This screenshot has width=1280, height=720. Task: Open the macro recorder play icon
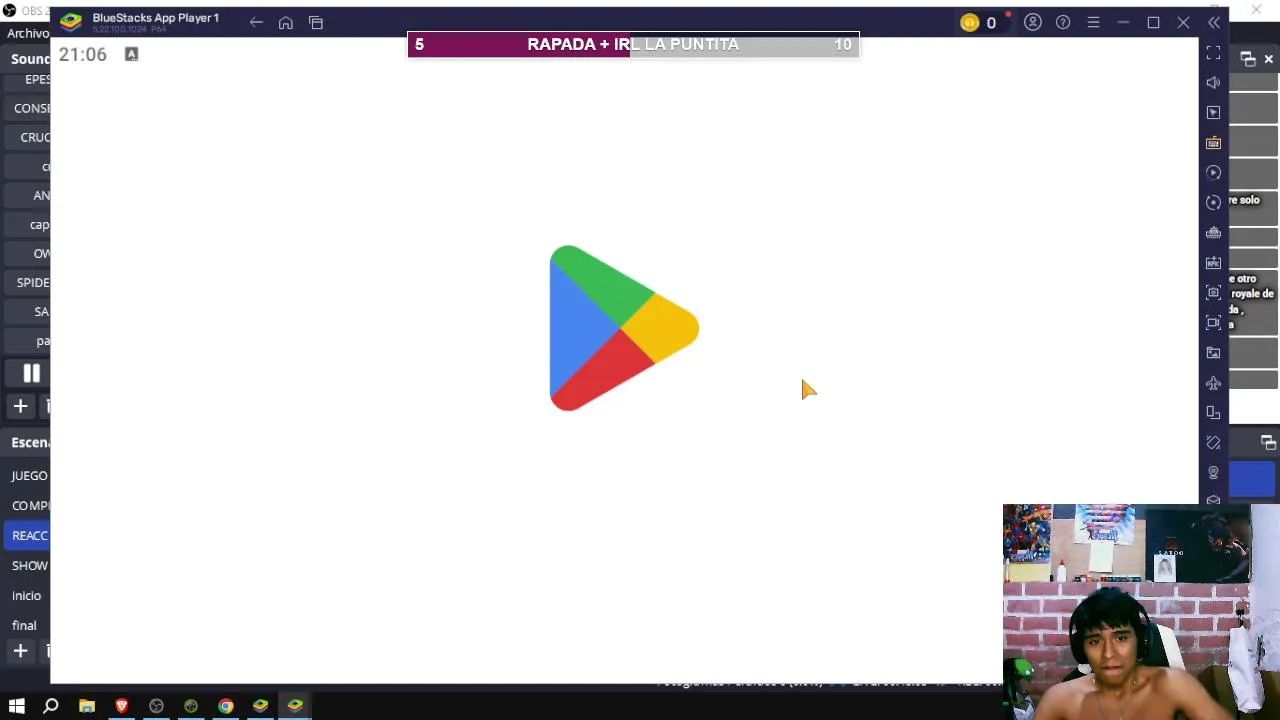(x=1214, y=172)
